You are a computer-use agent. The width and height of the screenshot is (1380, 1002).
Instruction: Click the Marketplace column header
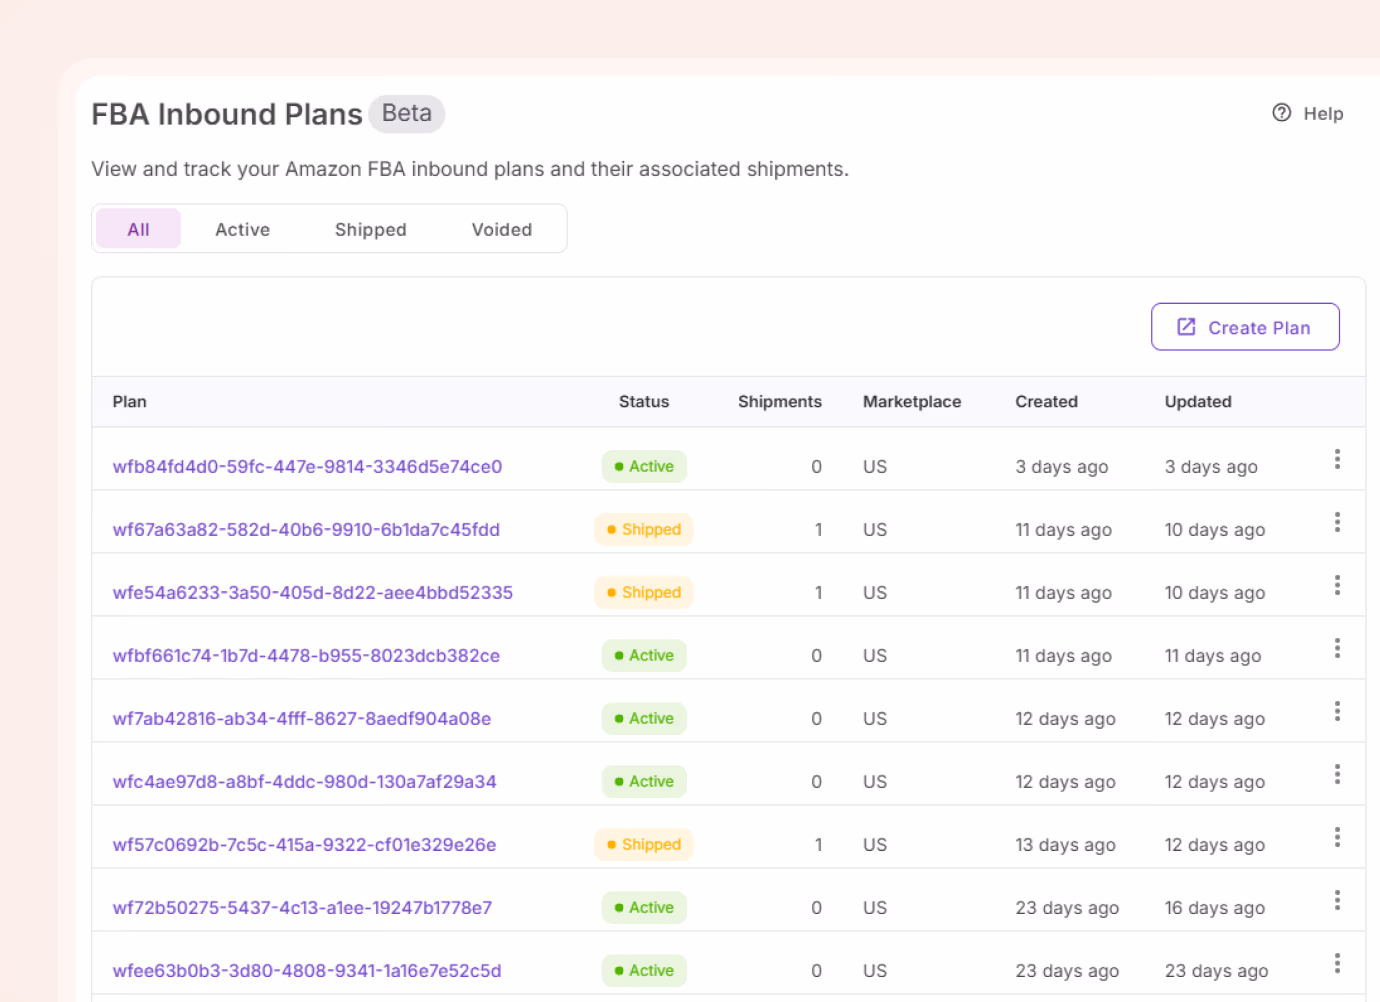tap(912, 401)
